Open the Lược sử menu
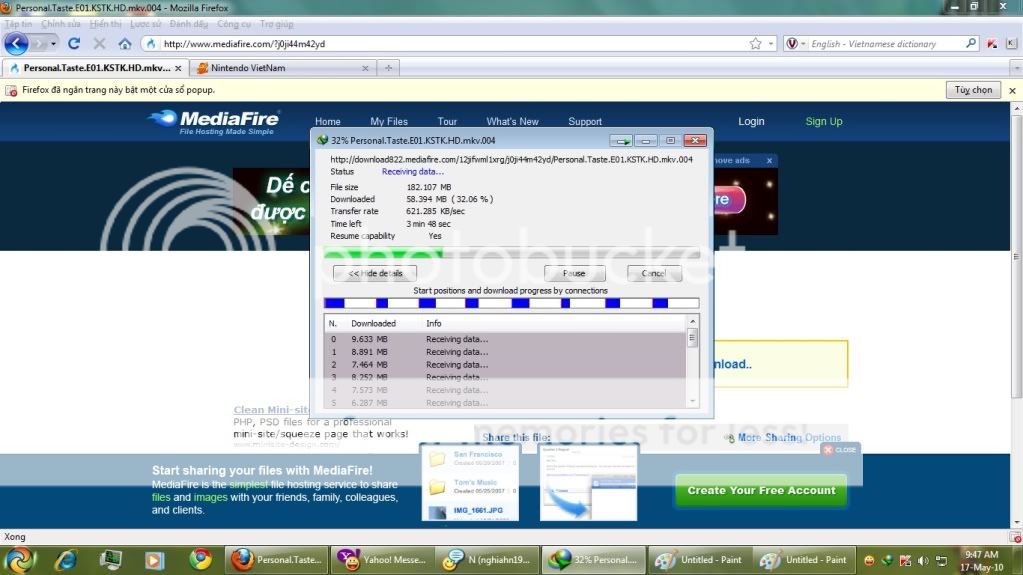This screenshot has height=575, width=1023. point(145,24)
